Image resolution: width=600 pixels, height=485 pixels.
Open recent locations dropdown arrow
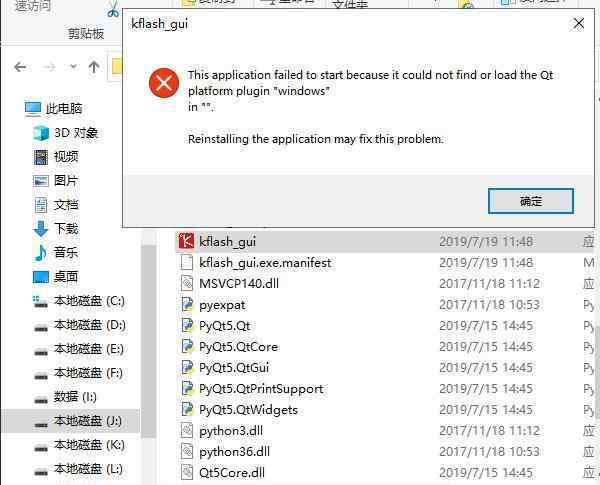[73, 67]
